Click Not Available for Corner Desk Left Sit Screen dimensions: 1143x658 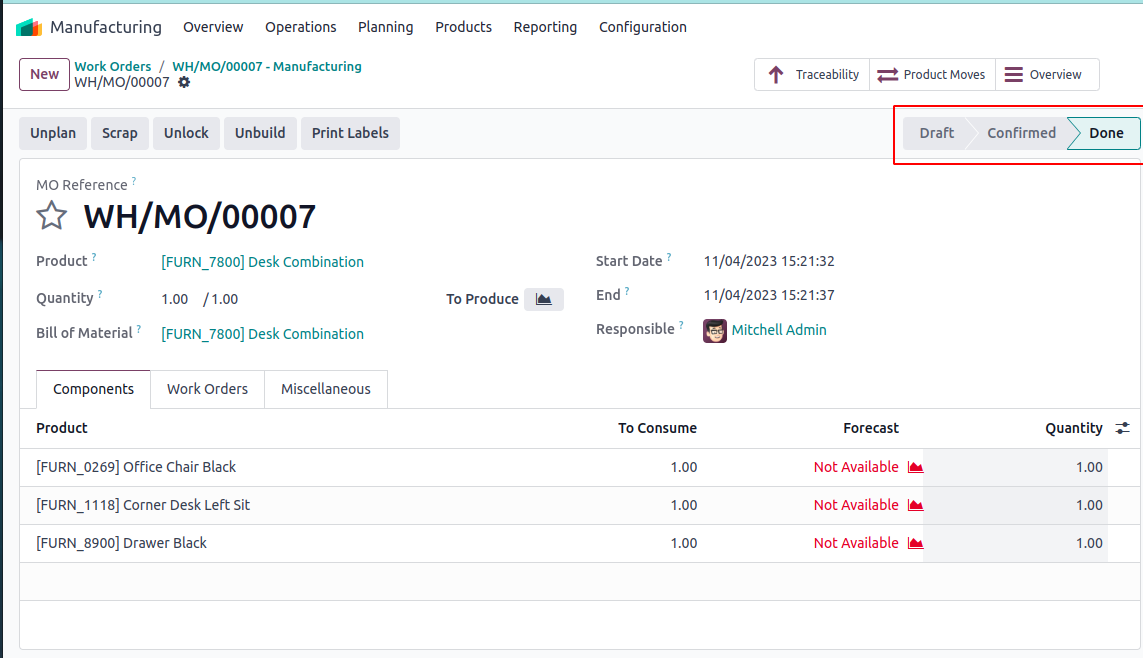(856, 505)
